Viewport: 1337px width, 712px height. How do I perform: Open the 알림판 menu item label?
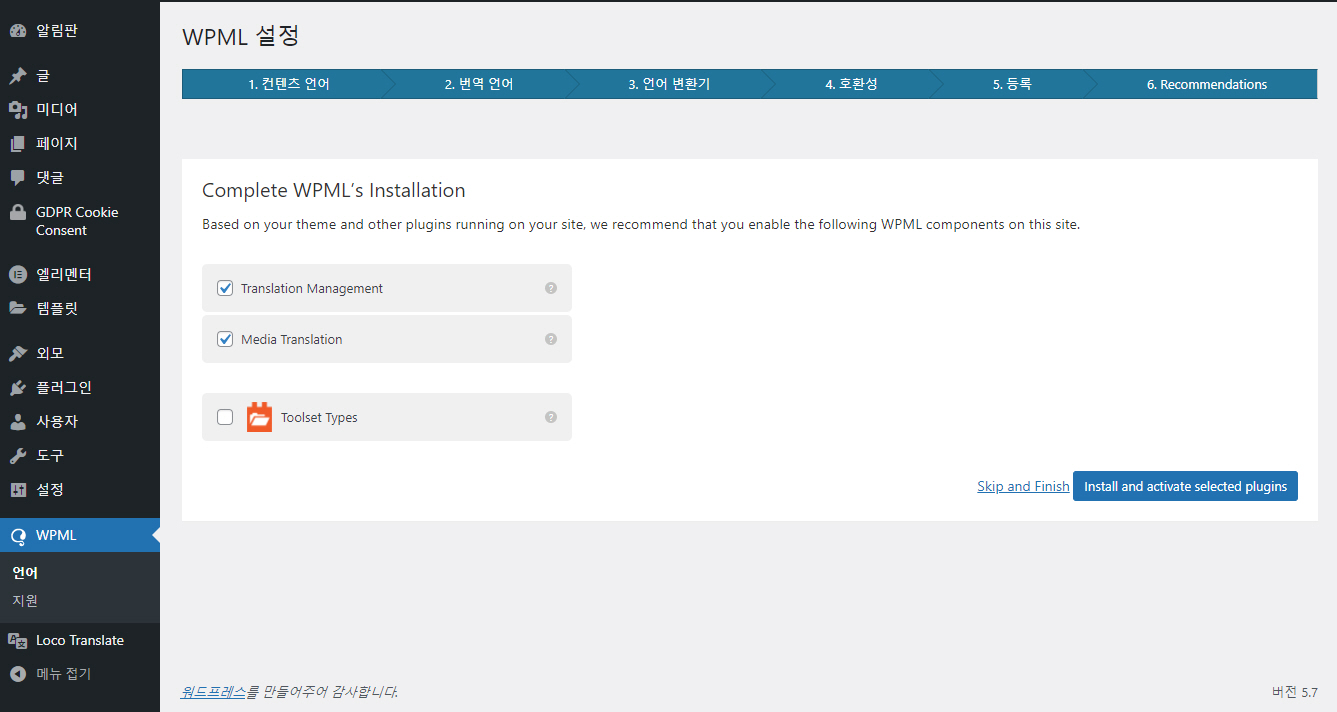pyautogui.click(x=57, y=31)
